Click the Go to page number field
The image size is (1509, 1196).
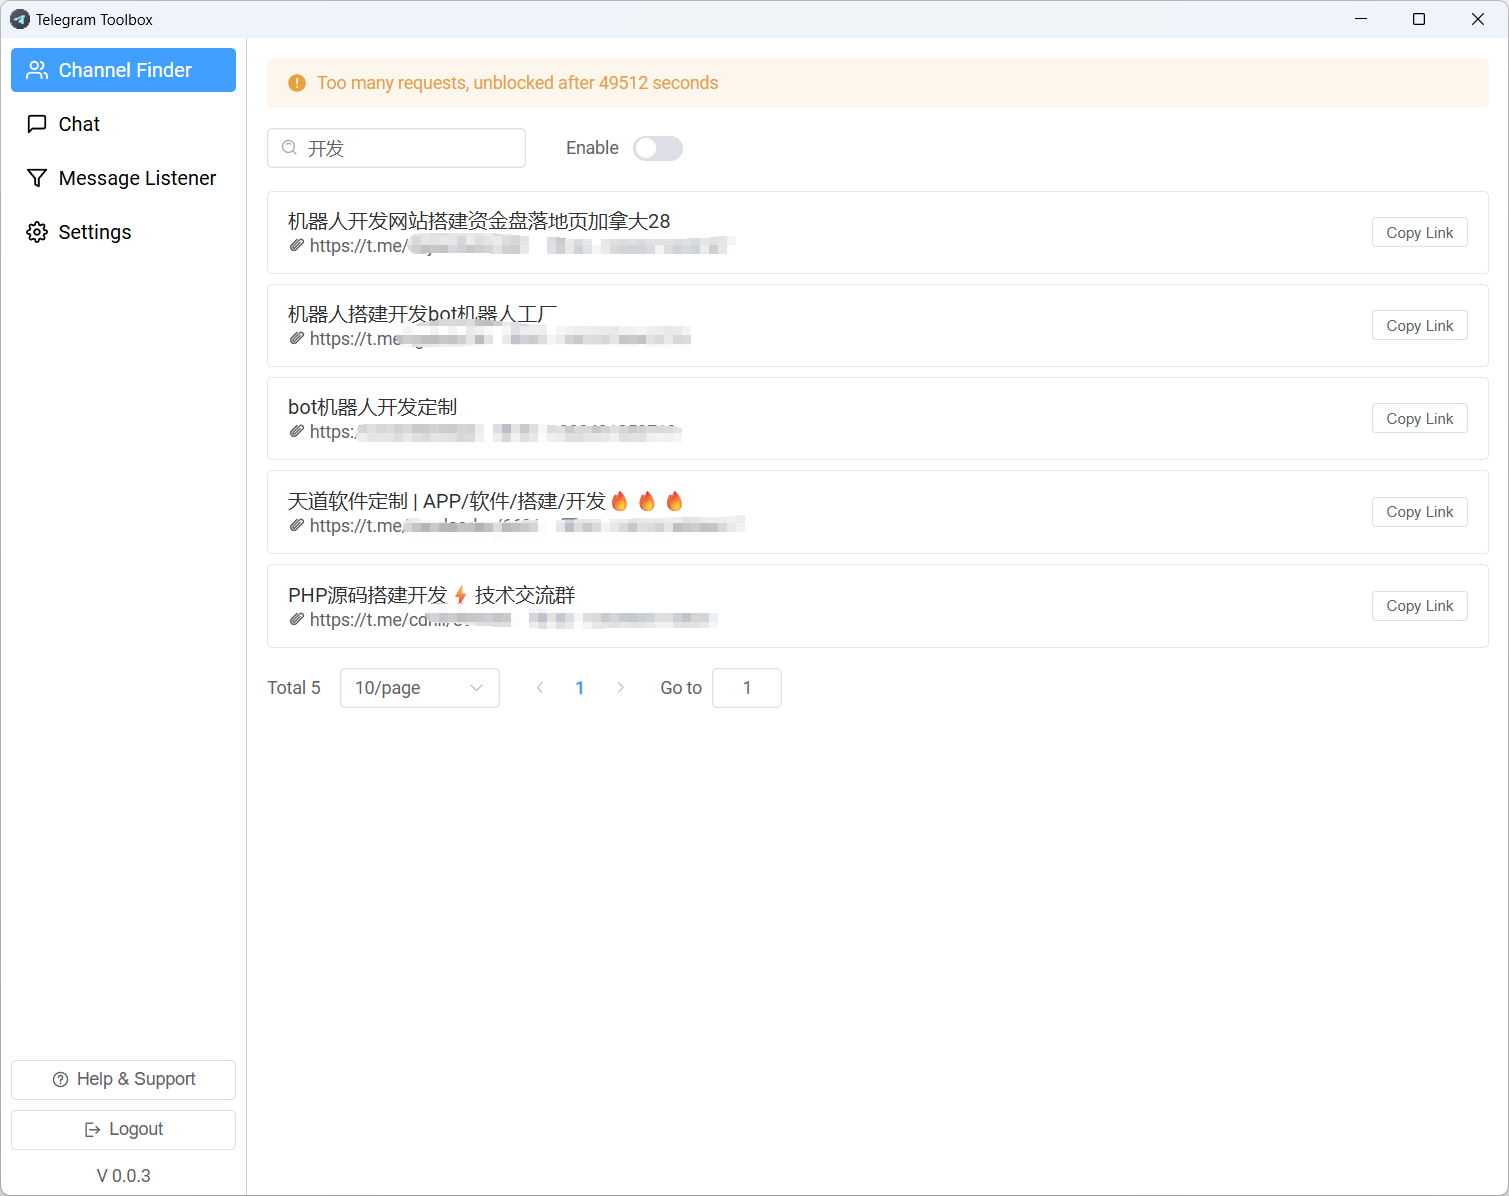(x=747, y=688)
